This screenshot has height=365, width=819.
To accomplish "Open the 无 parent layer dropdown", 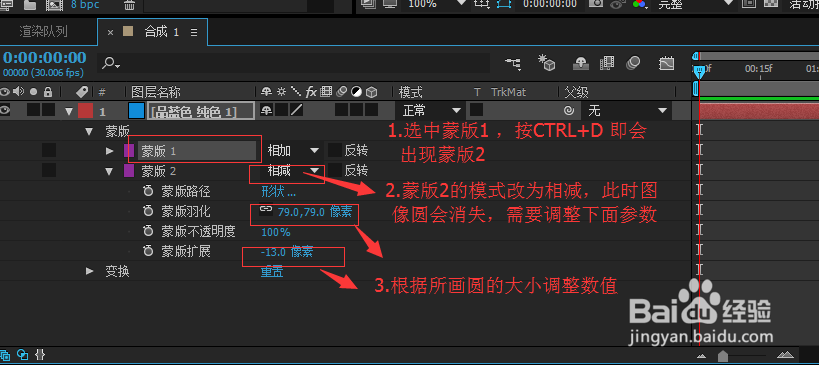I will pyautogui.click(x=627, y=111).
